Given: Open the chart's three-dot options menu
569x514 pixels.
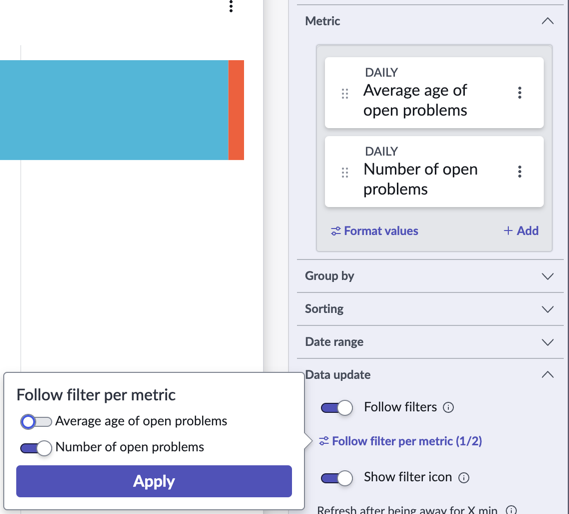Looking at the screenshot, I should [x=231, y=6].
